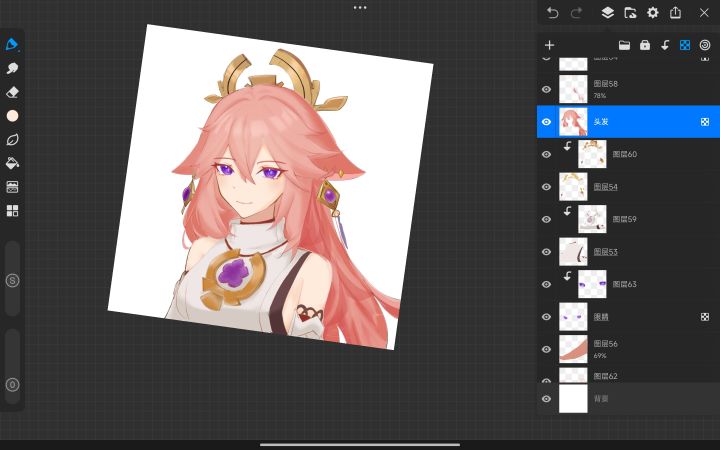Hide layer 图层58

click(546, 89)
